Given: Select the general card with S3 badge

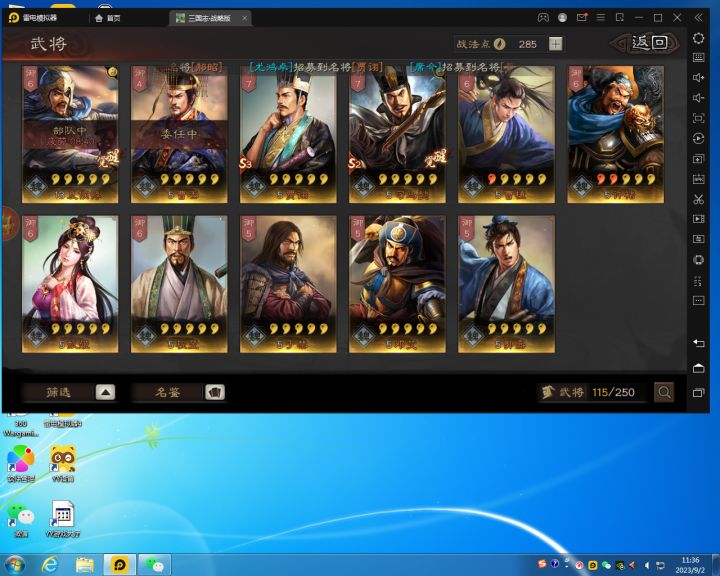Looking at the screenshot, I should pyautogui.click(x=288, y=135).
